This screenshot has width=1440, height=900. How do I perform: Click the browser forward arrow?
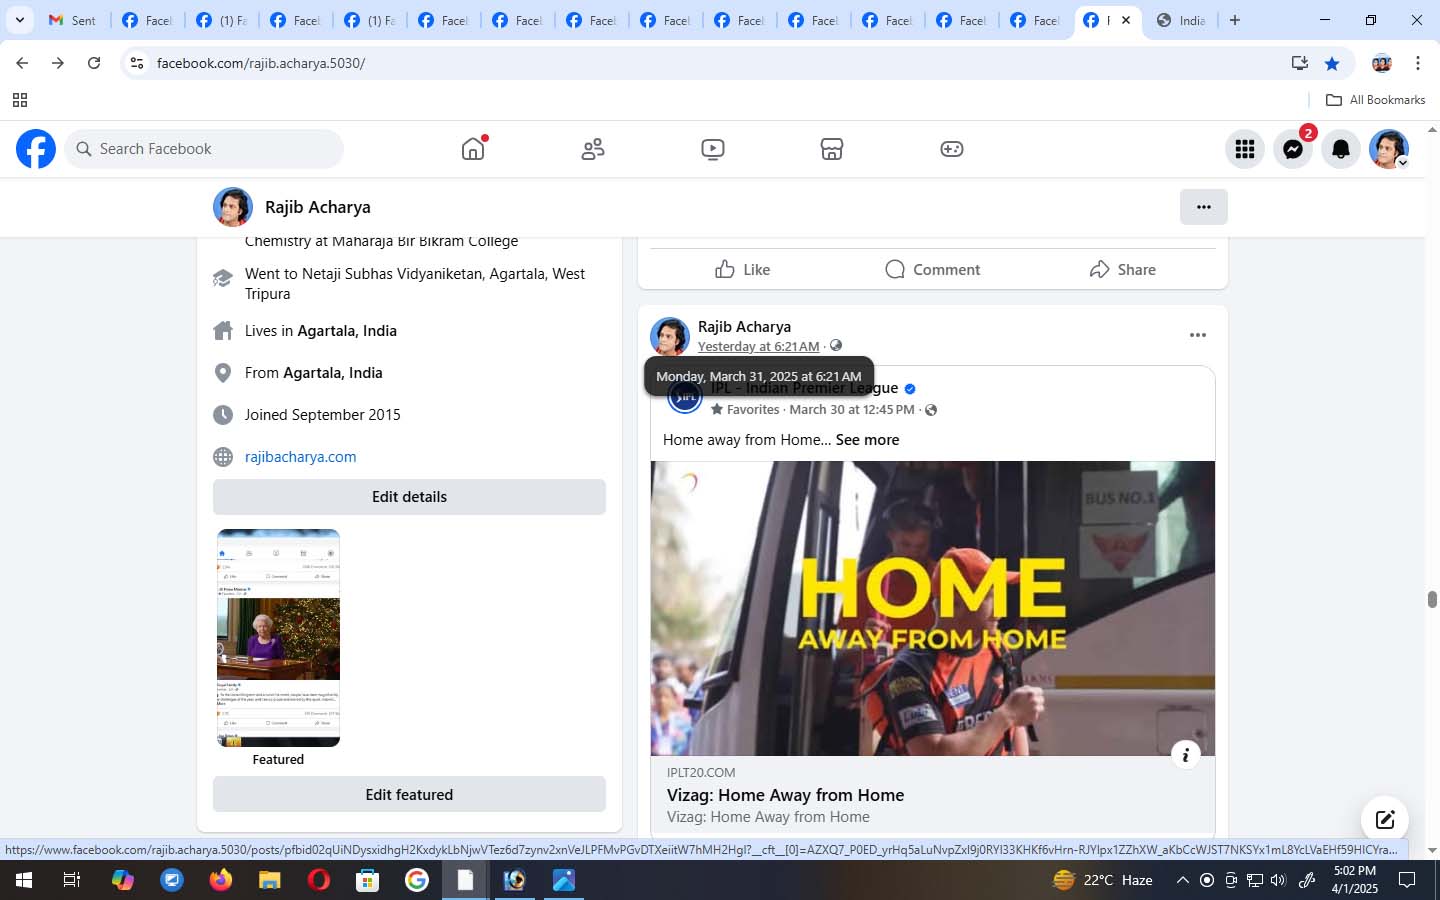pyautogui.click(x=58, y=63)
